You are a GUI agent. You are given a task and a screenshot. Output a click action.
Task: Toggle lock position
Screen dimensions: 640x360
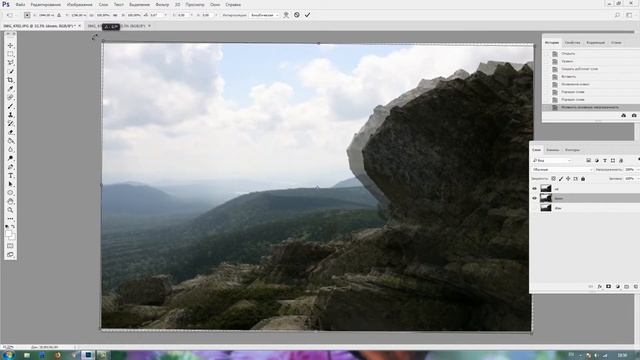[x=568, y=179]
